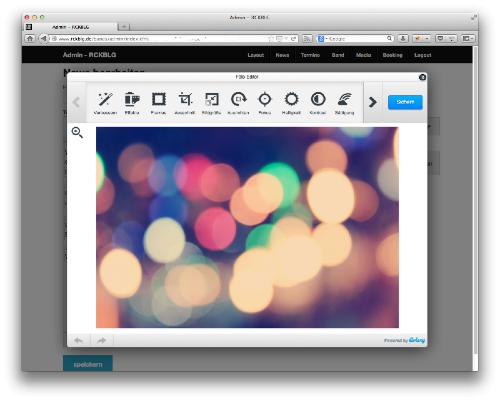Click the browser URL address field
This screenshot has height=401, width=500.
coord(173,39)
